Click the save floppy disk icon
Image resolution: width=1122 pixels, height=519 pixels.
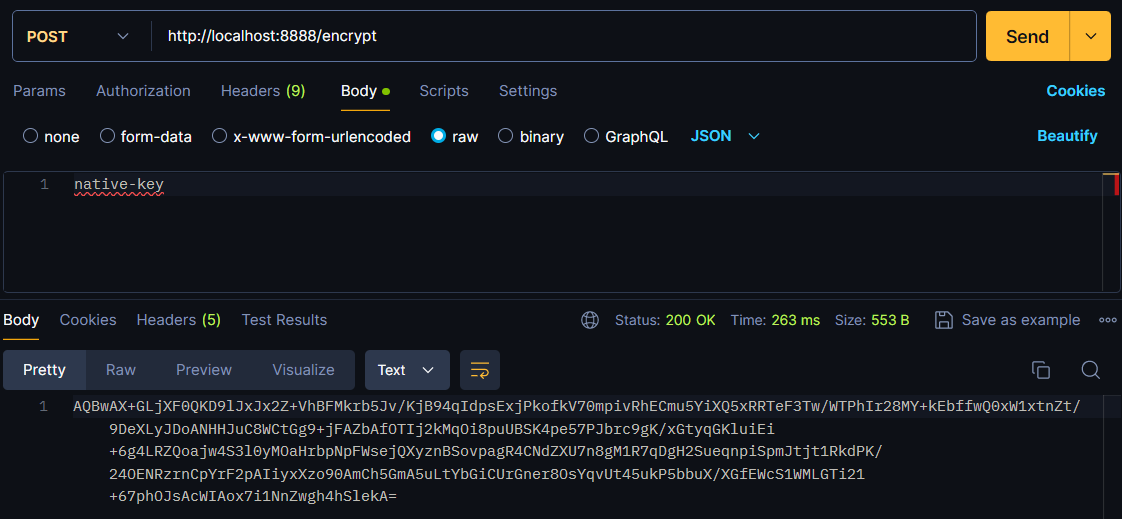pyautogui.click(x=944, y=320)
